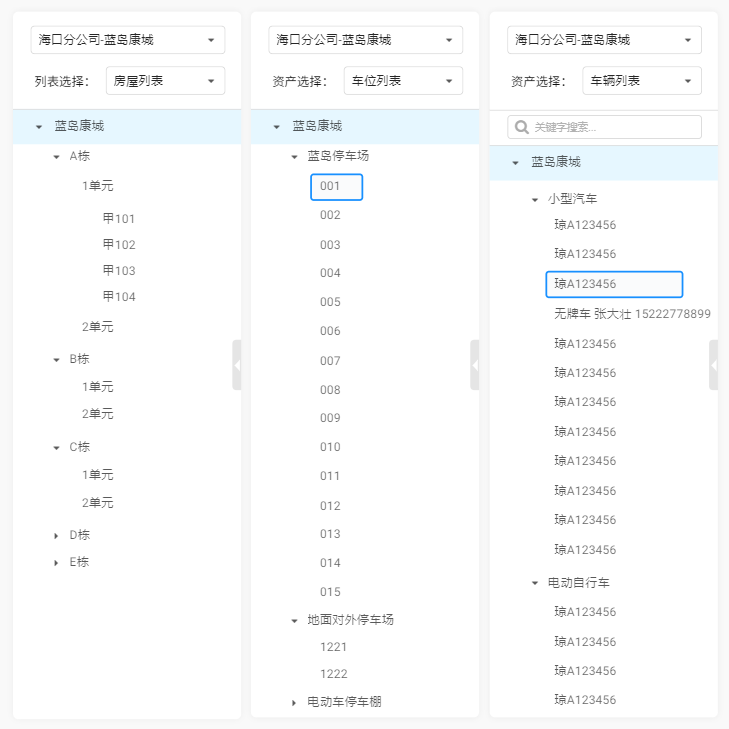
Task: Click the collapse handle on the first panel's right edge
Action: coord(237,365)
